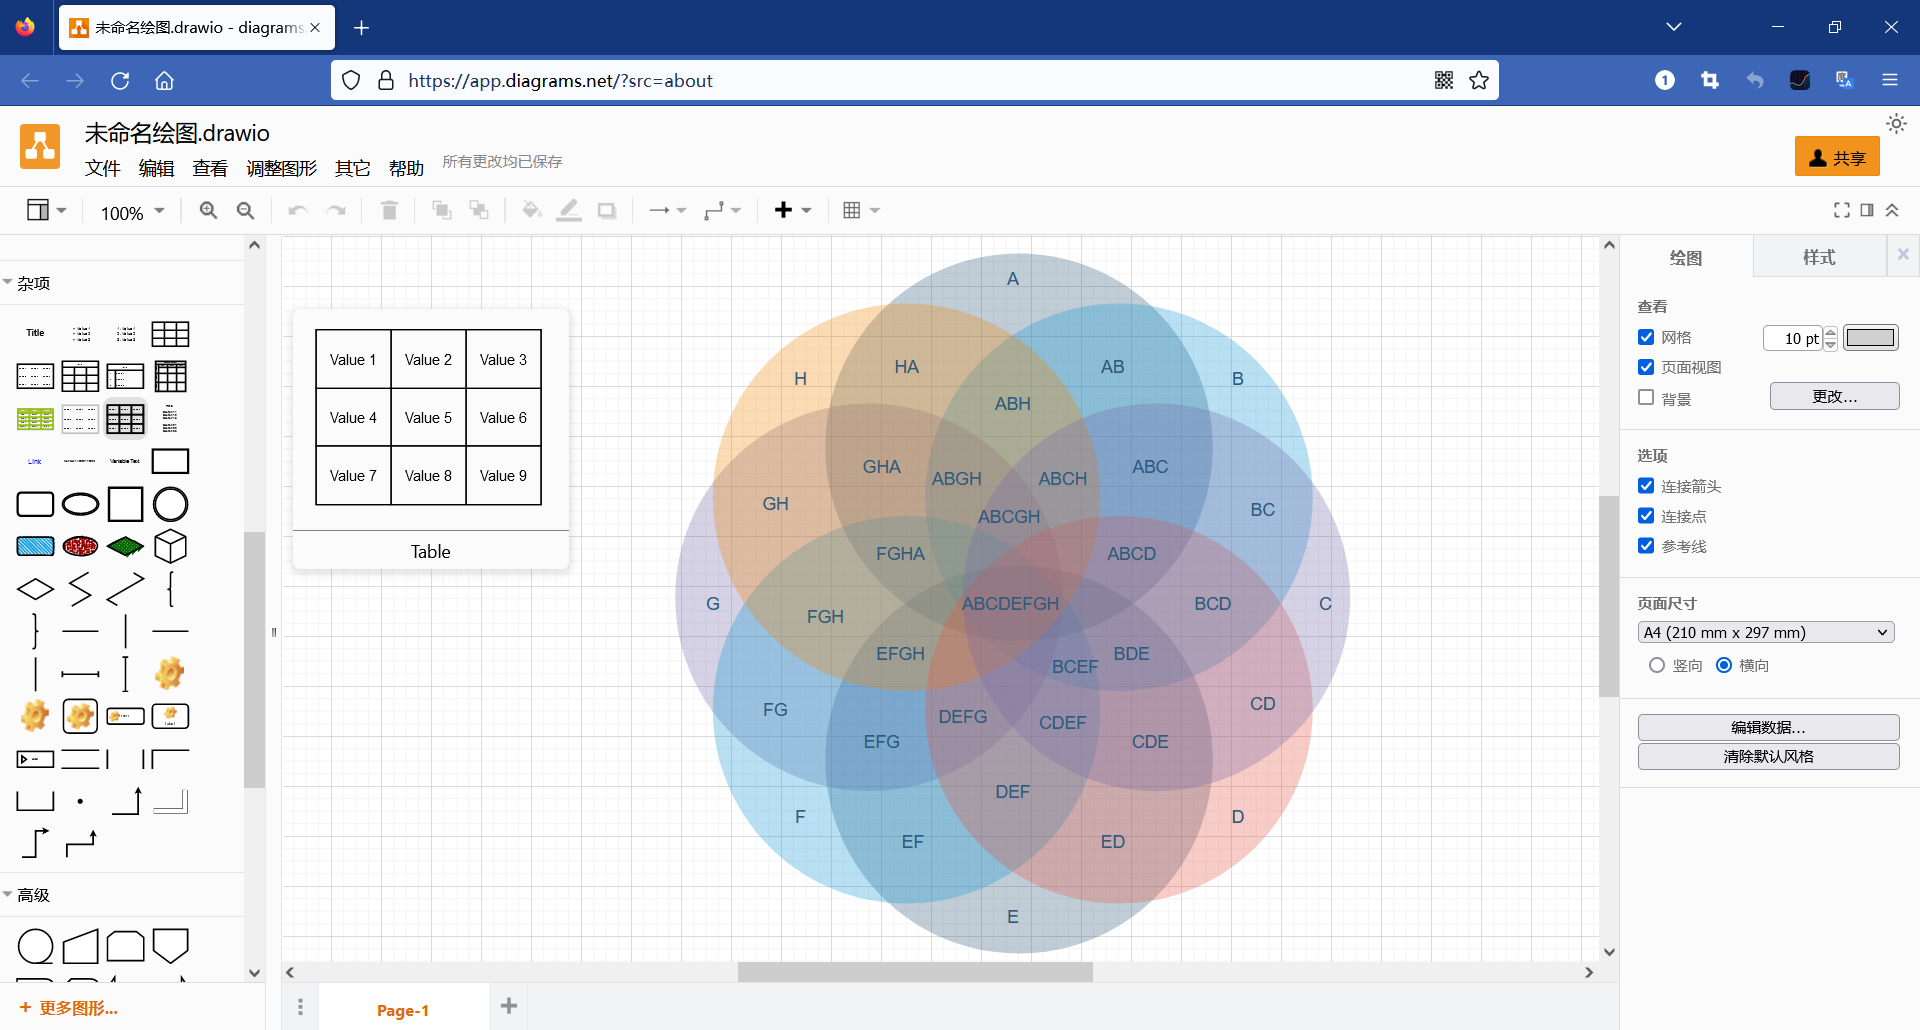This screenshot has width=1920, height=1030.
Task: Open the view panels dropdown in toolbar
Action: [x=46, y=210]
